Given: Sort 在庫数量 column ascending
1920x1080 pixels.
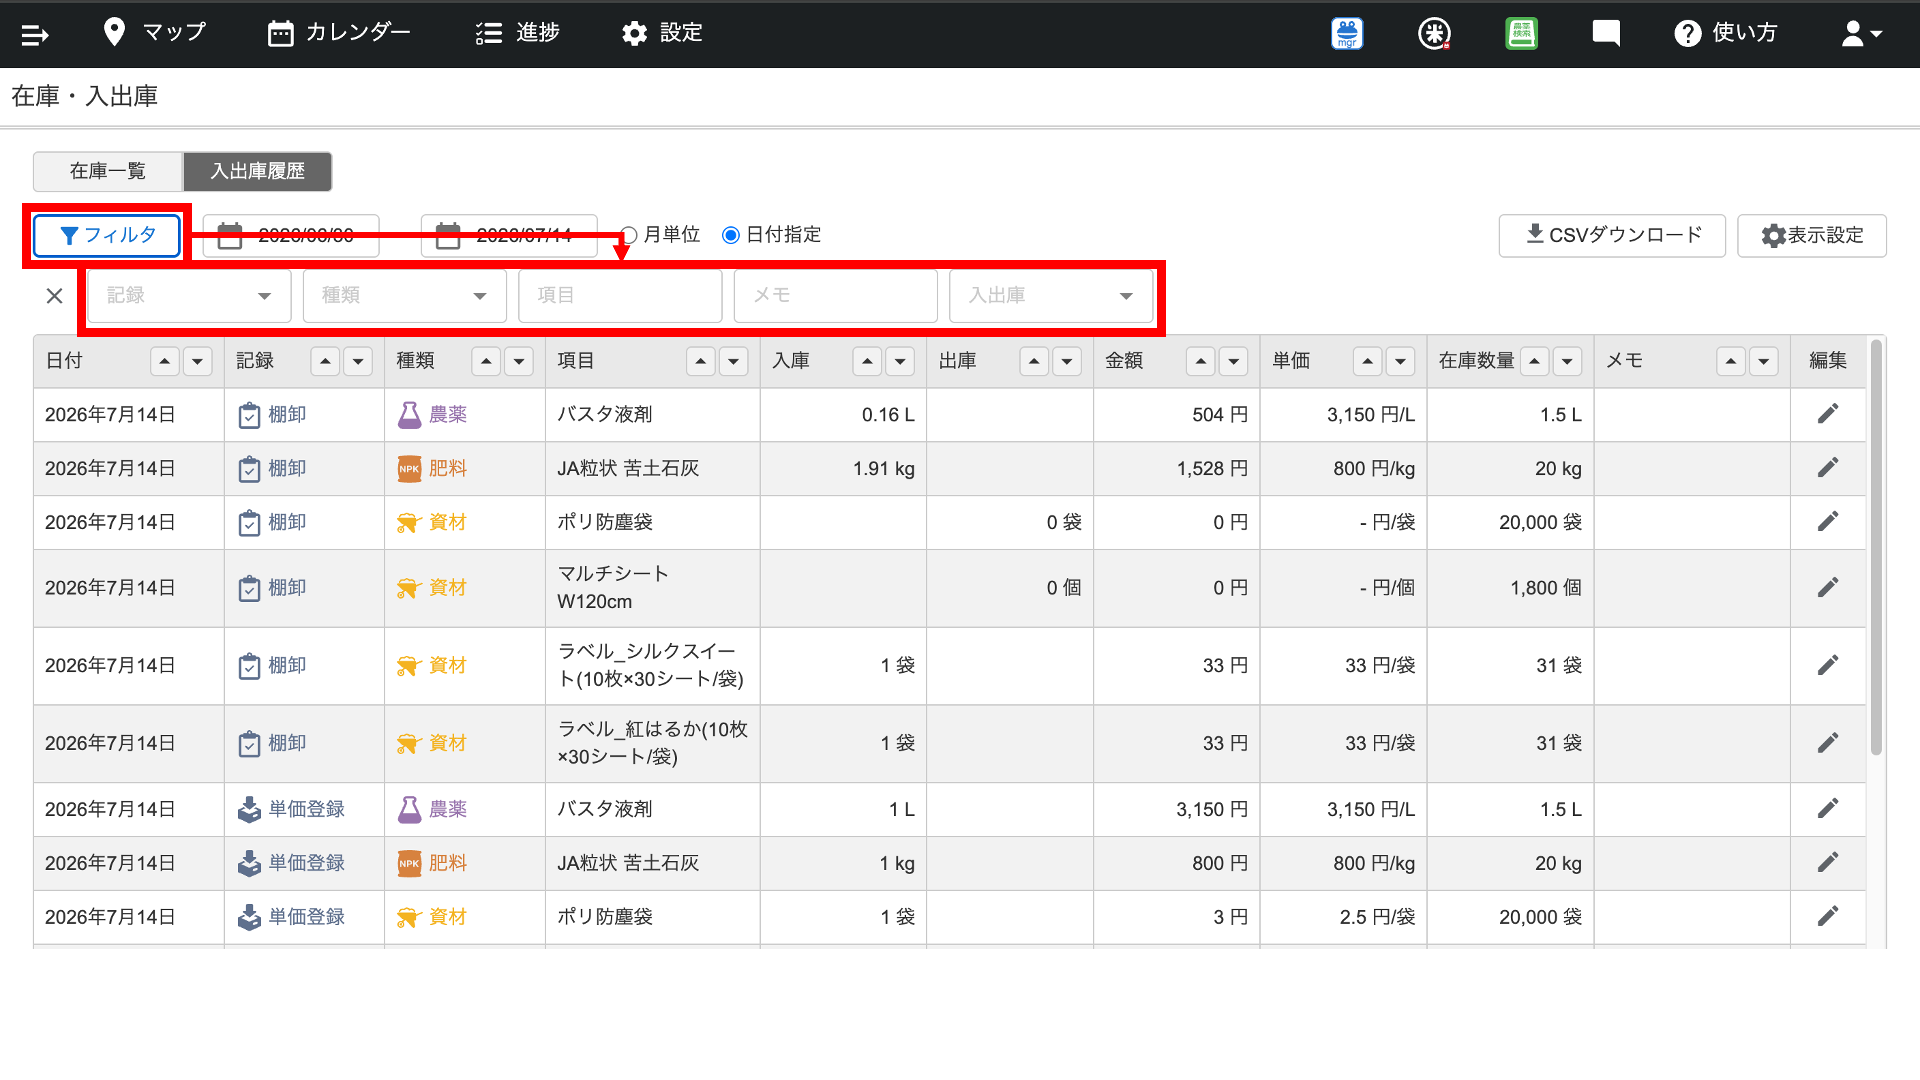Looking at the screenshot, I should coord(1534,361).
